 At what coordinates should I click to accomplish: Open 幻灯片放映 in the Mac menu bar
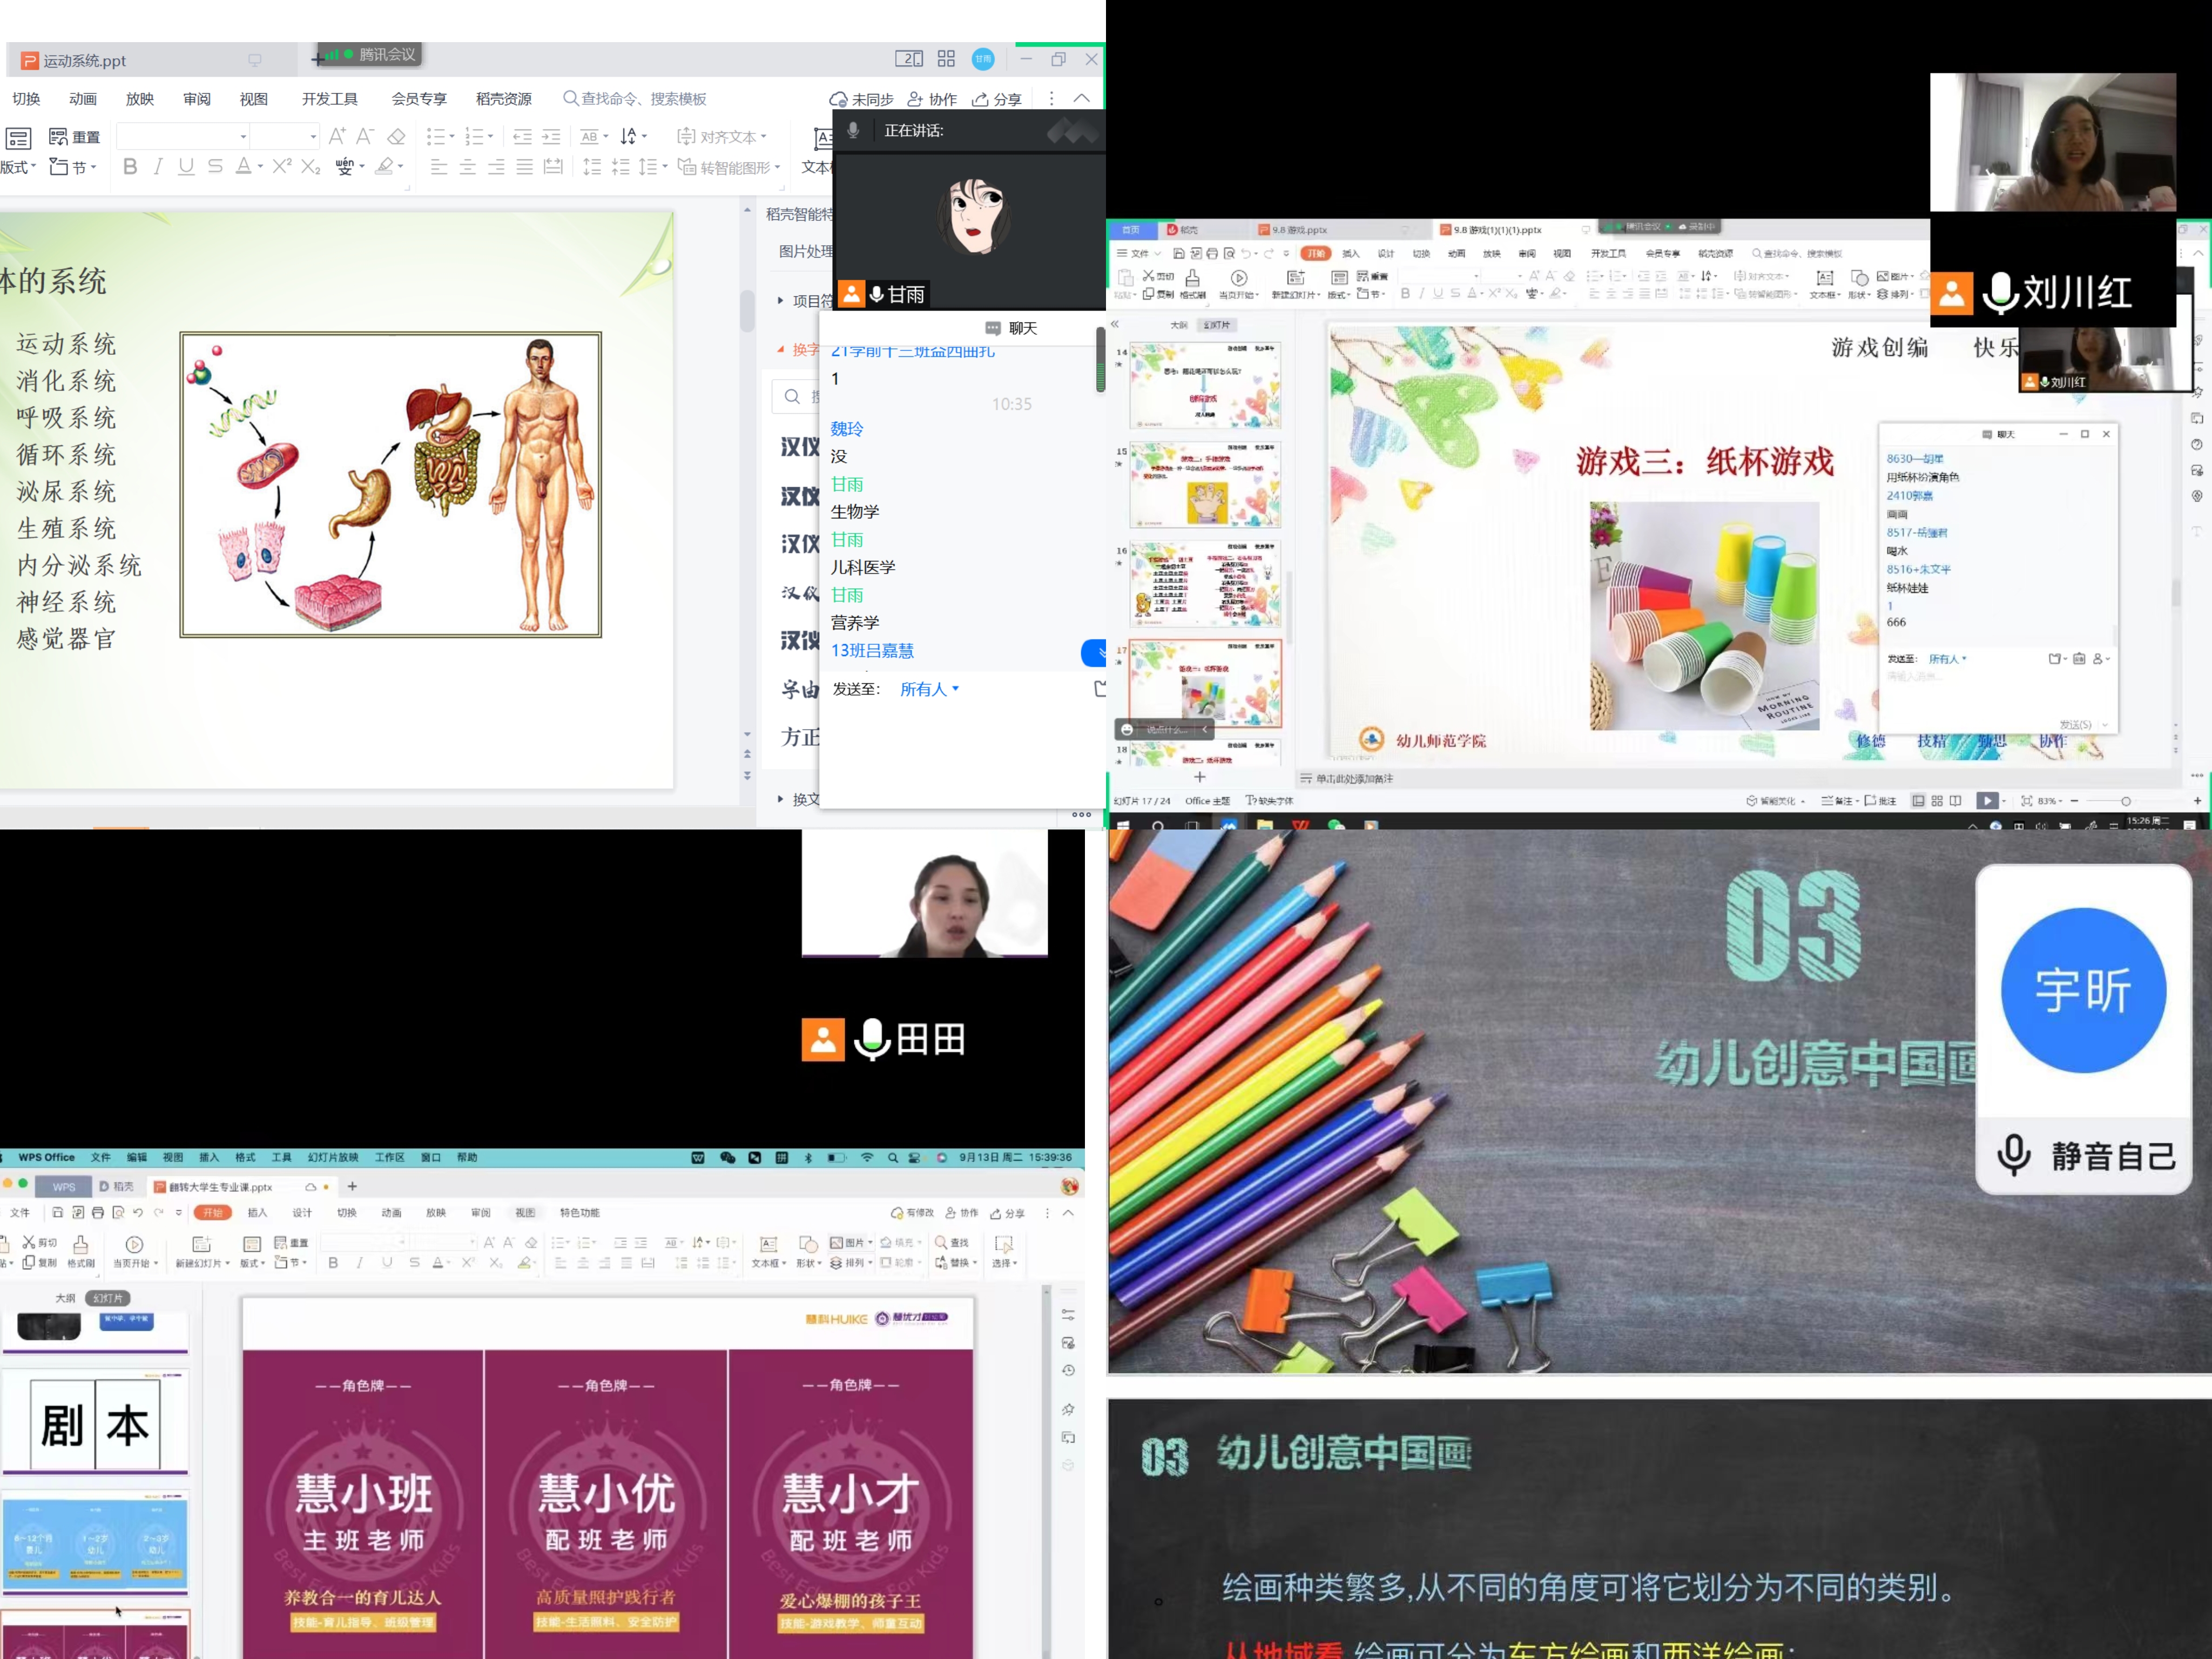pos(333,1158)
